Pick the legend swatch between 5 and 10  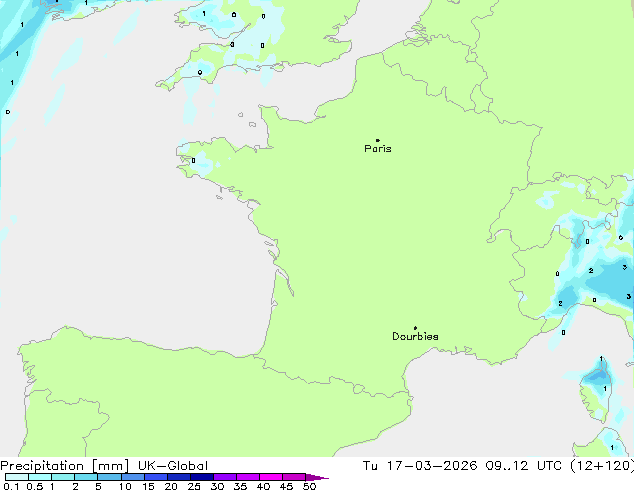coord(109,477)
